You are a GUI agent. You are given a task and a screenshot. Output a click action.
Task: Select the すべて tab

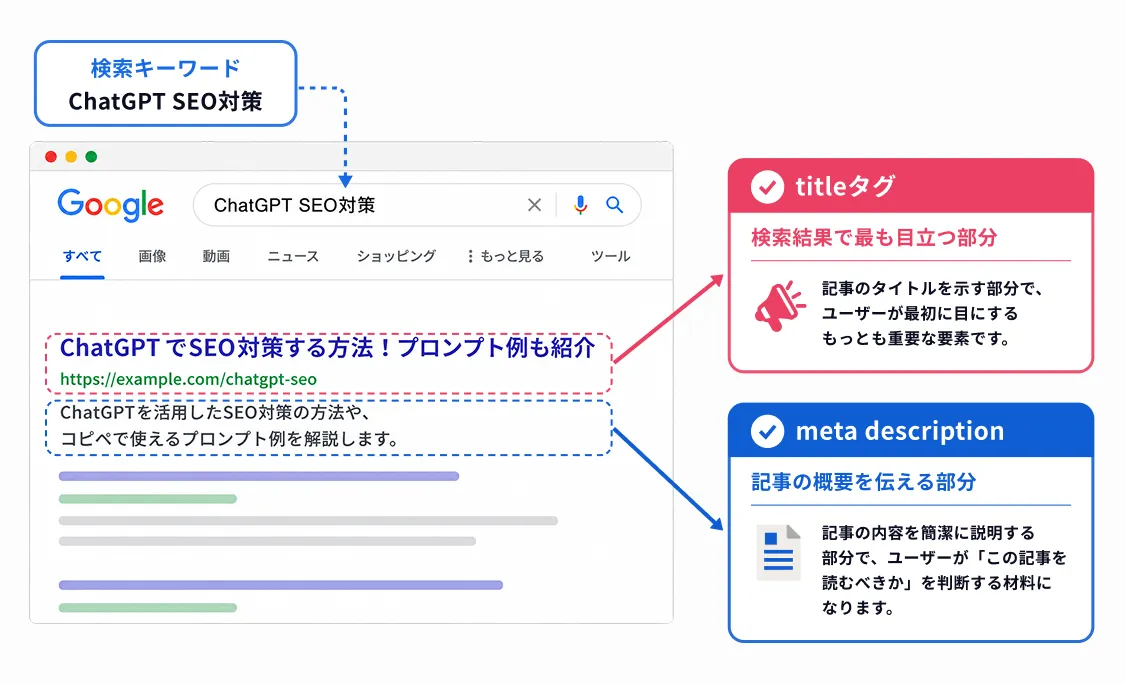tap(83, 256)
